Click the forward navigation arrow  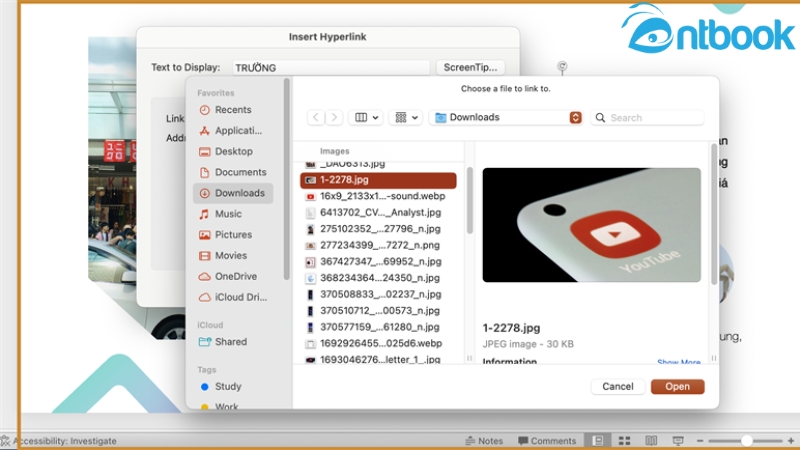(x=334, y=117)
